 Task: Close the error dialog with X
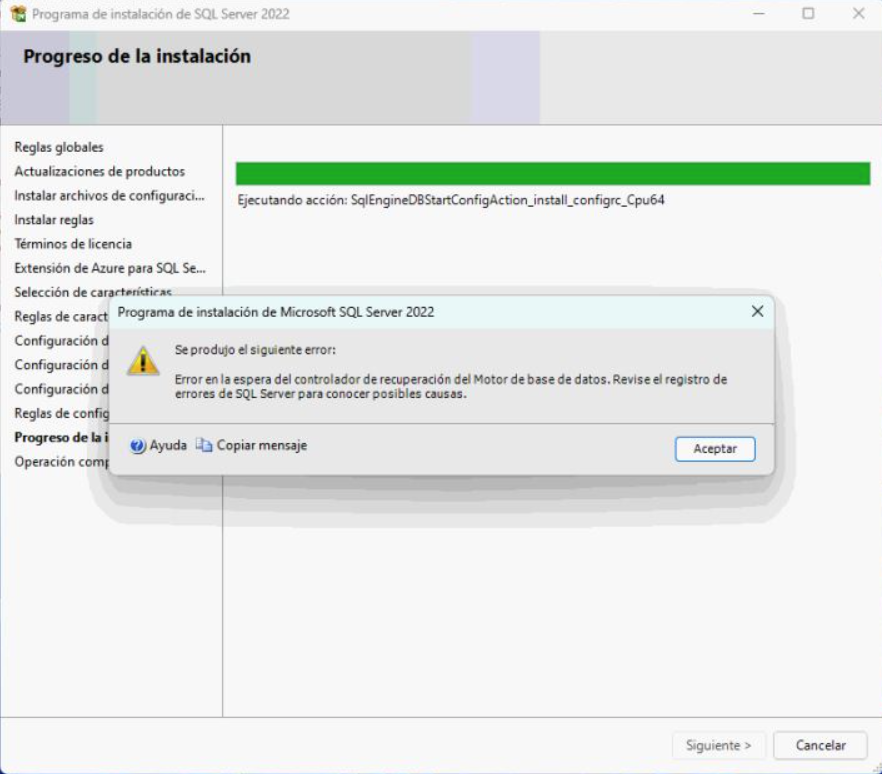point(758,311)
